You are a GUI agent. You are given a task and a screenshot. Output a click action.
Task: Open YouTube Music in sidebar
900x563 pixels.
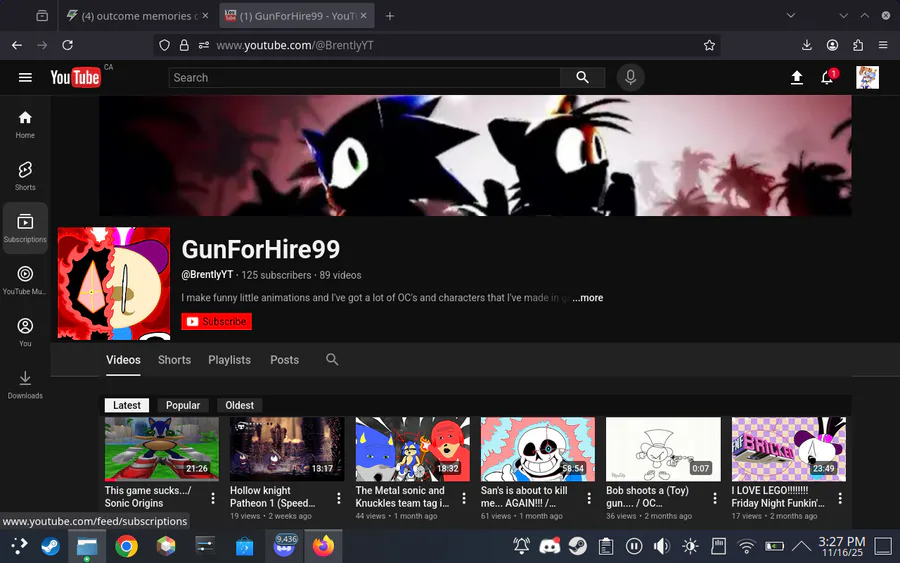25,280
